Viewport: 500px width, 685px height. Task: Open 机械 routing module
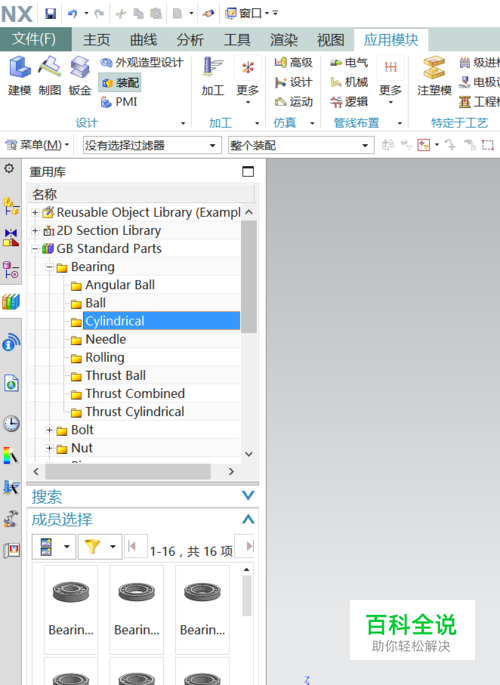(x=349, y=83)
